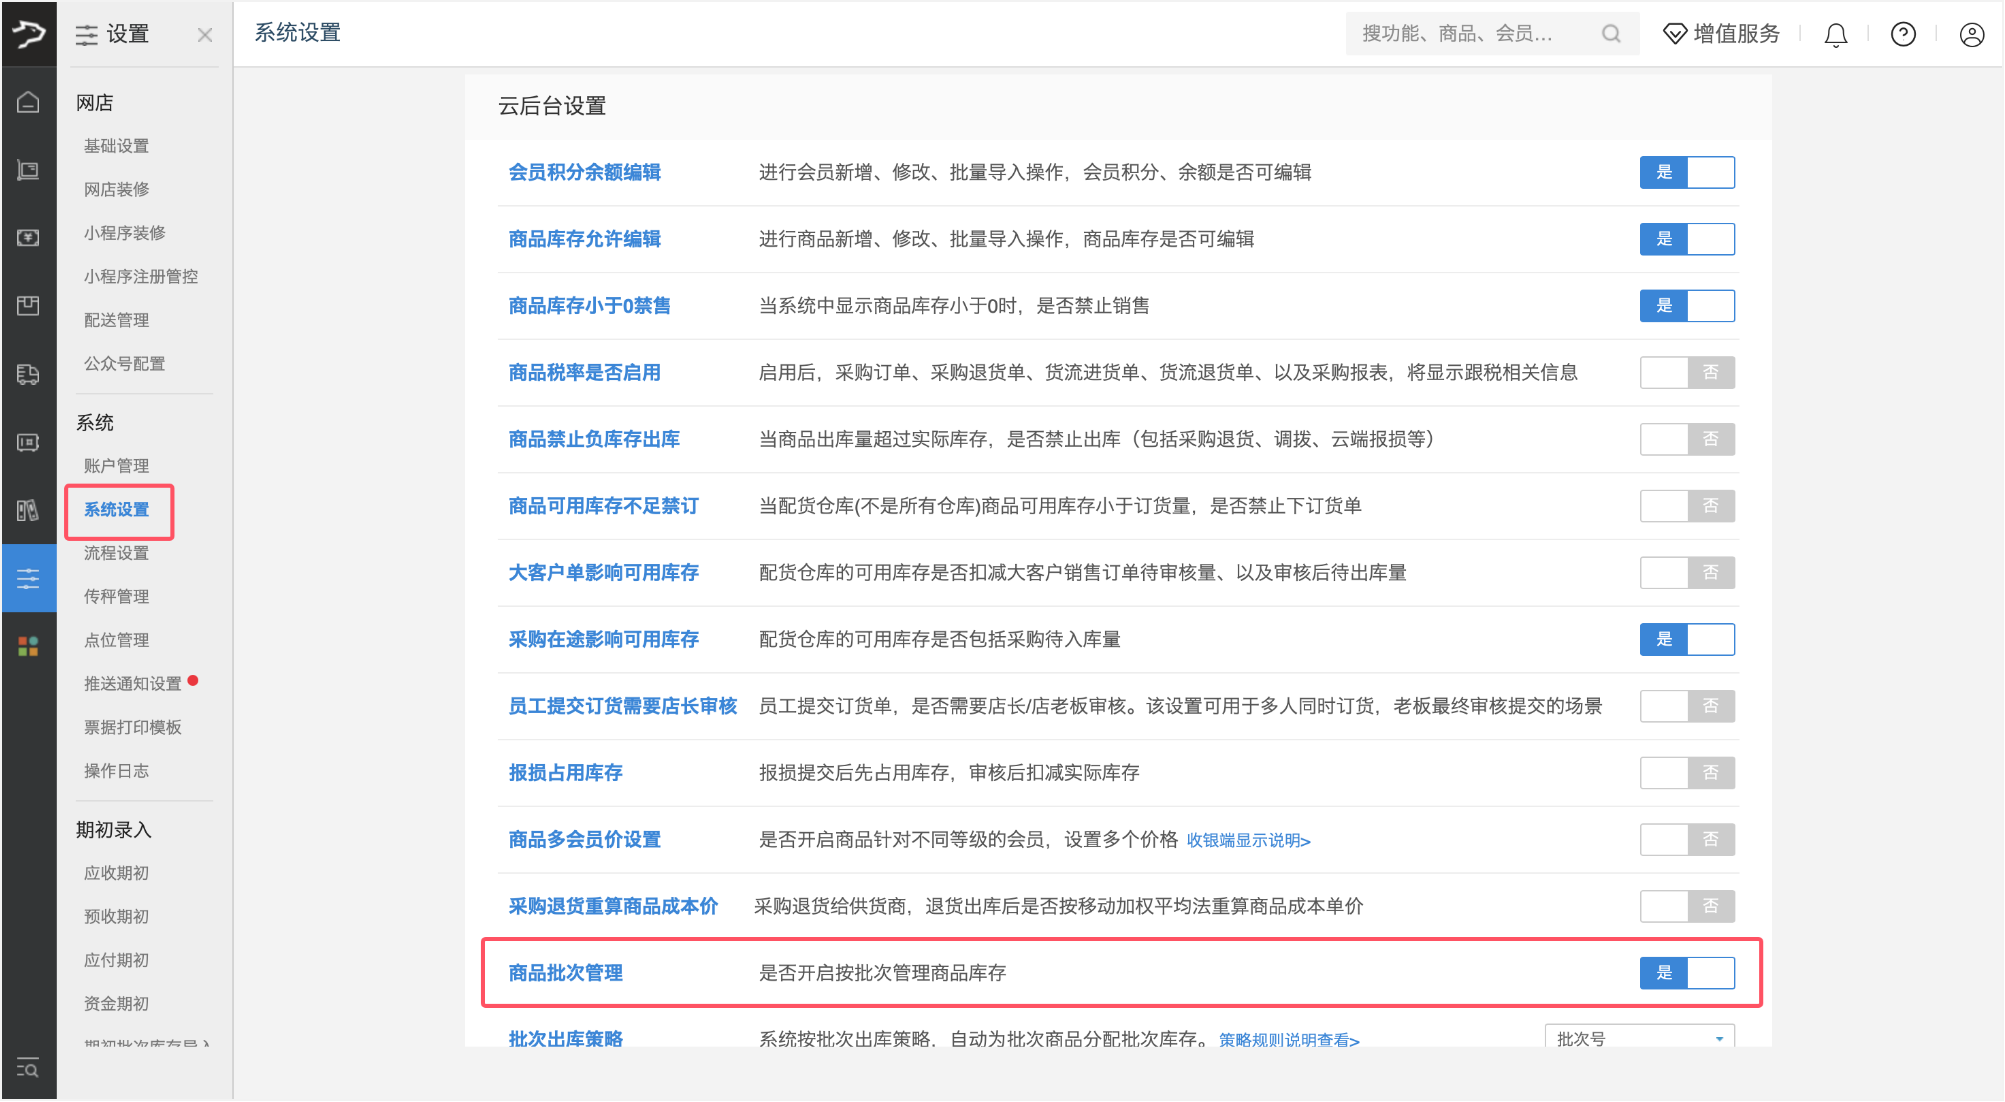Viewport: 2005px width, 1102px height.
Task: Click the notification bell icon
Action: pyautogui.click(x=1835, y=35)
